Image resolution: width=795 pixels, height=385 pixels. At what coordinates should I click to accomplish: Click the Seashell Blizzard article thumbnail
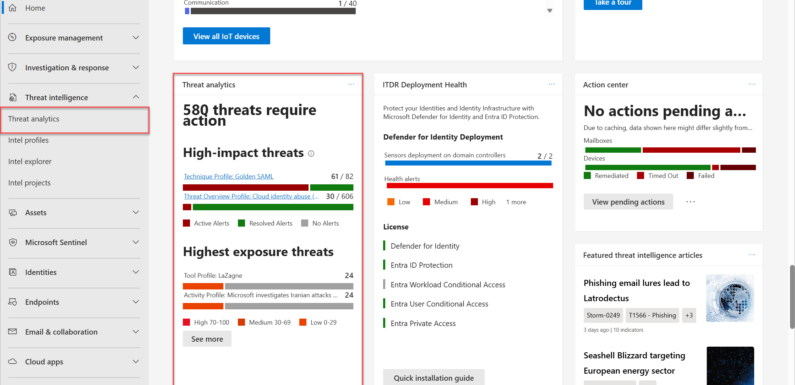point(730,366)
